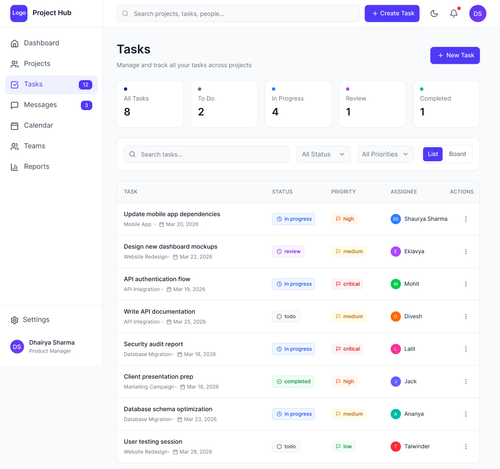The width and height of the screenshot is (500, 469).
Task: Open the All Status dropdown
Action: pos(323,154)
